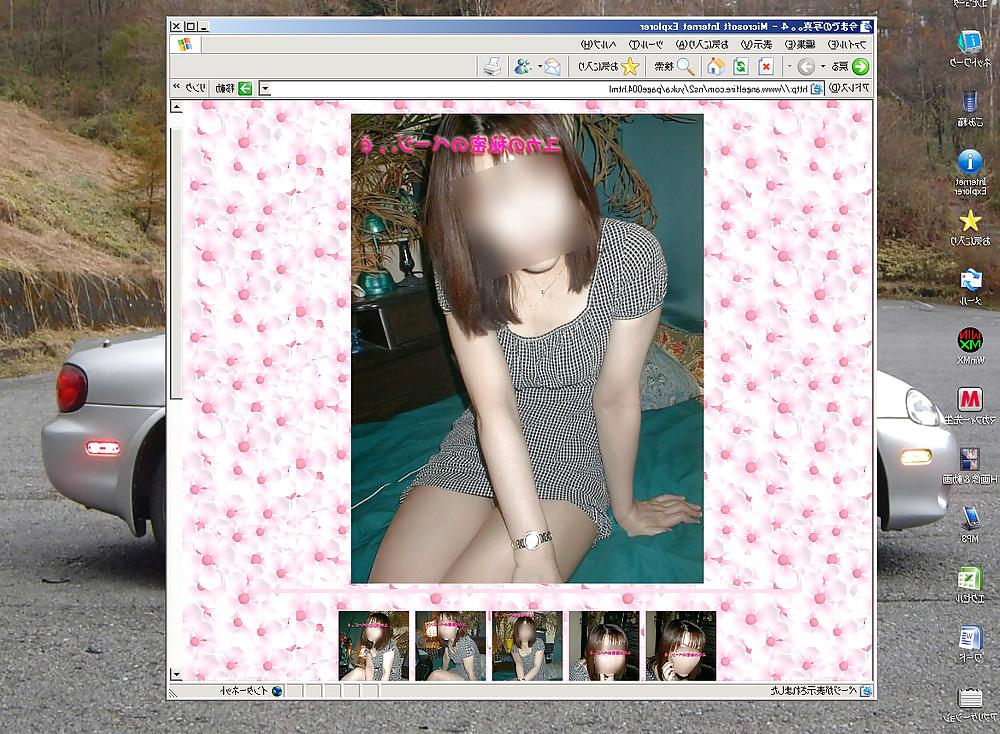Maximize the Internet Explorer window
The image size is (1000, 734).
click(190, 26)
